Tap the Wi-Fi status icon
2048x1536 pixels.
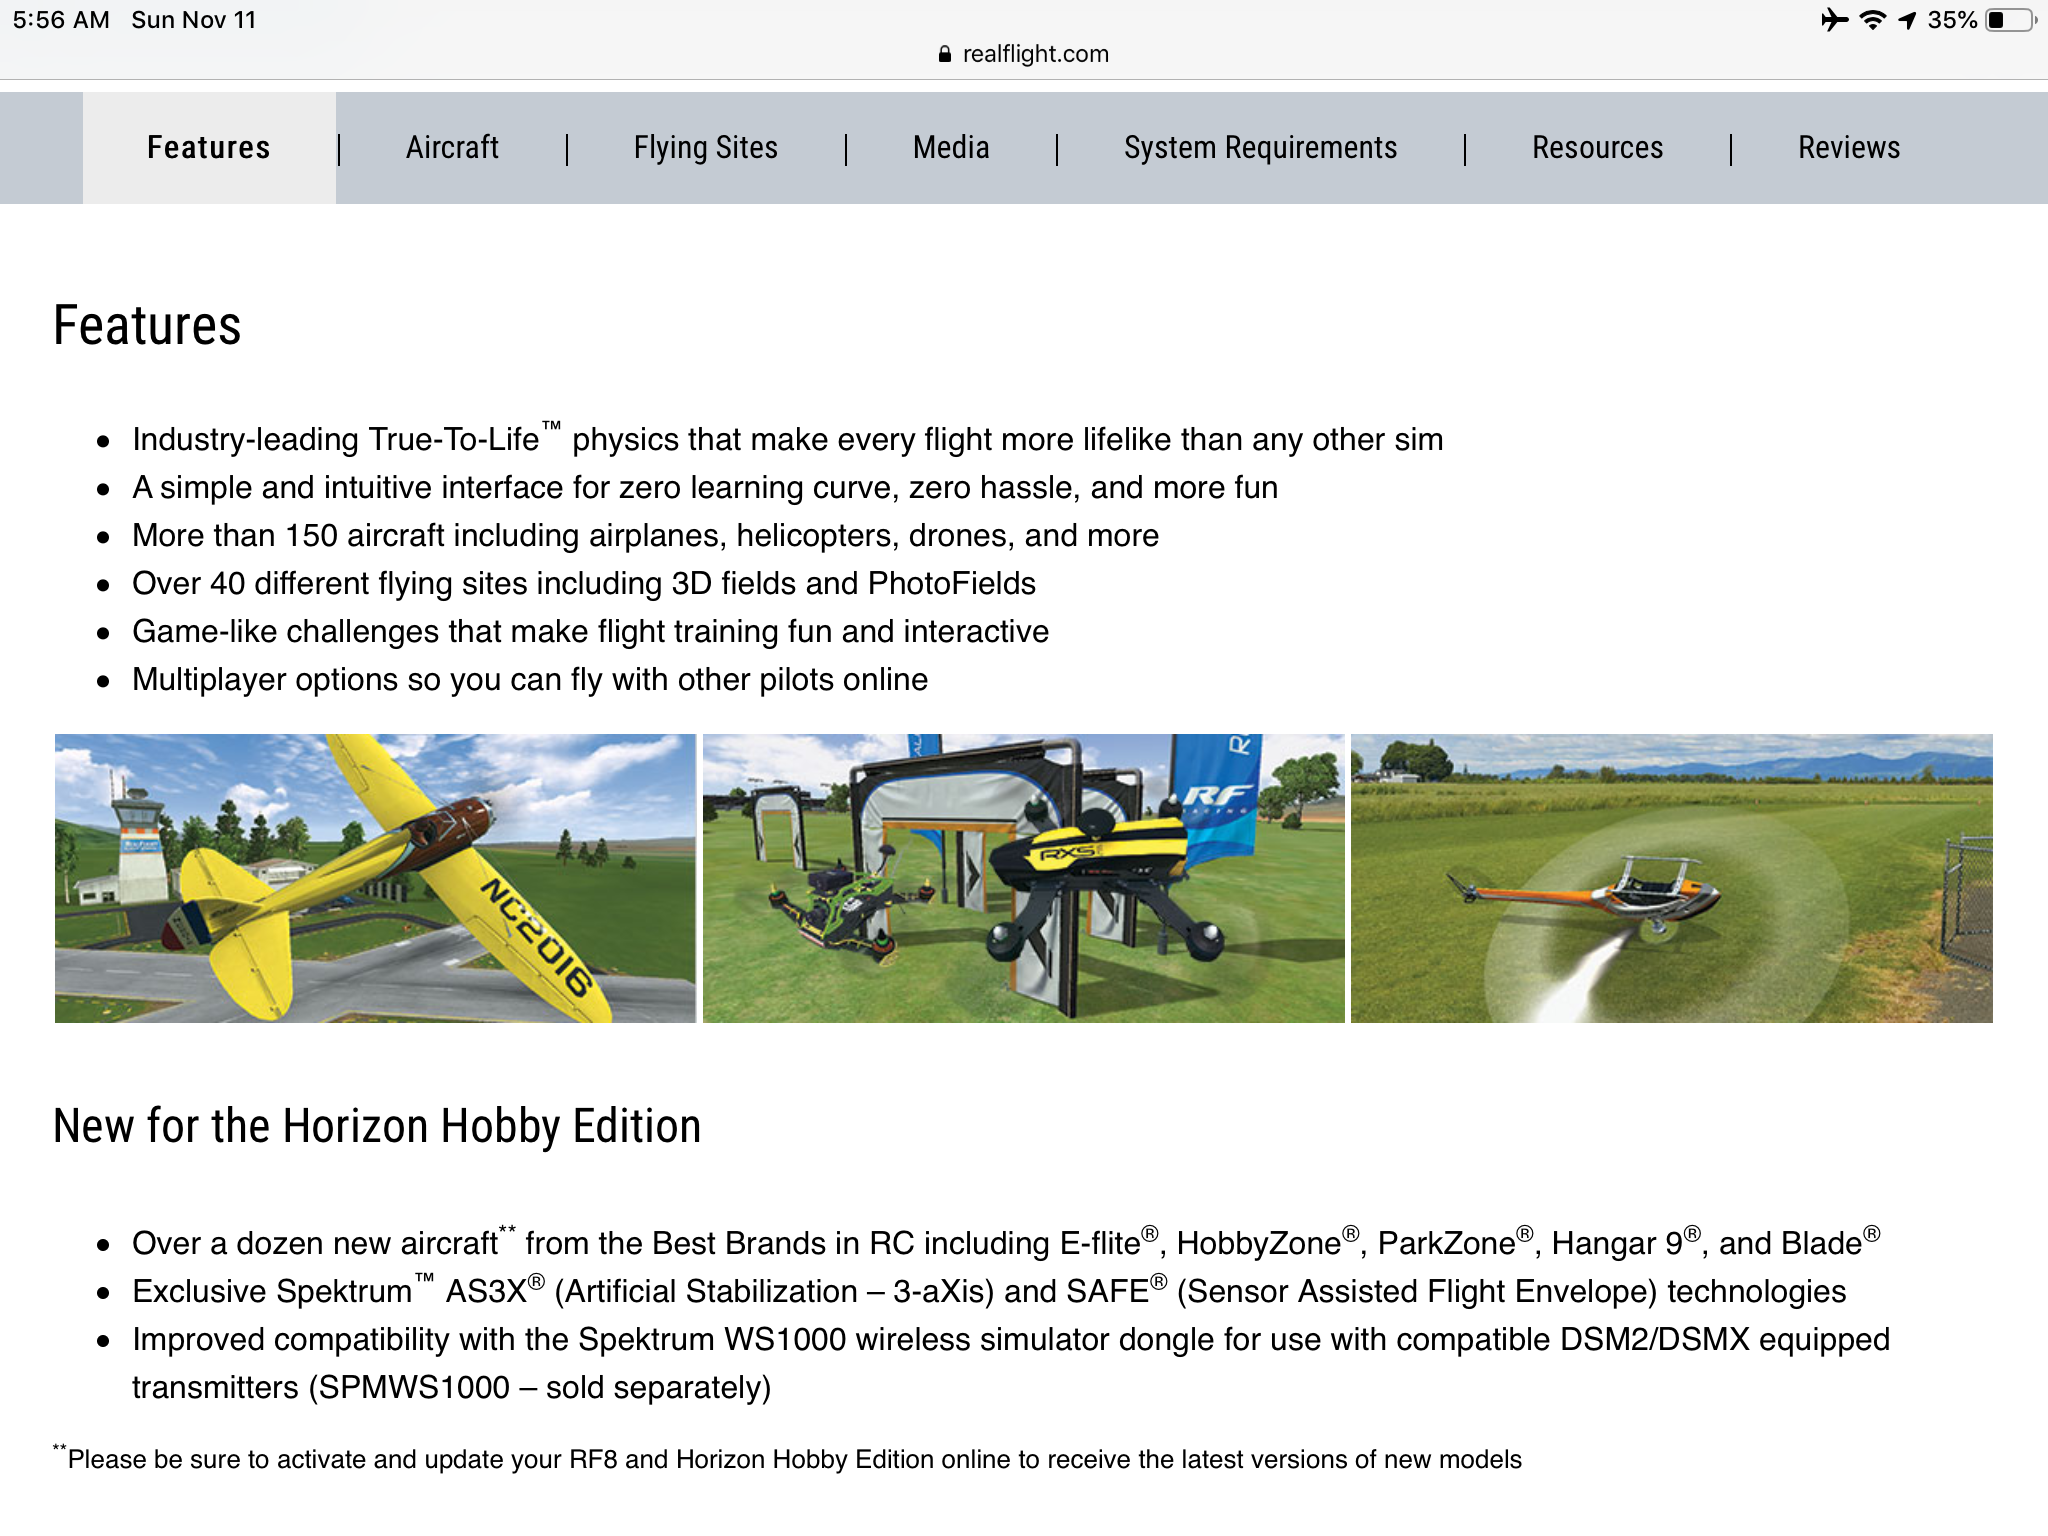click(1872, 20)
